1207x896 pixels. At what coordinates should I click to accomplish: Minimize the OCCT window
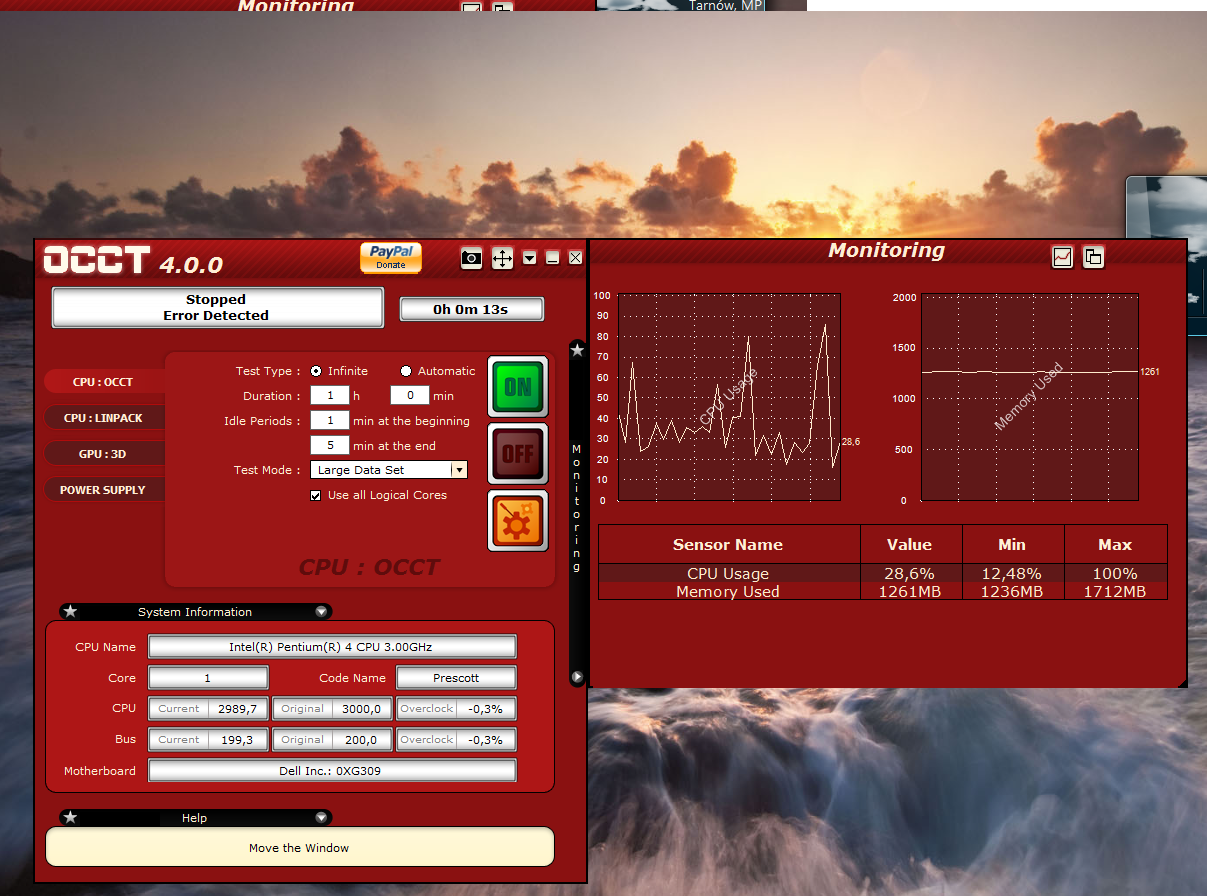click(553, 258)
